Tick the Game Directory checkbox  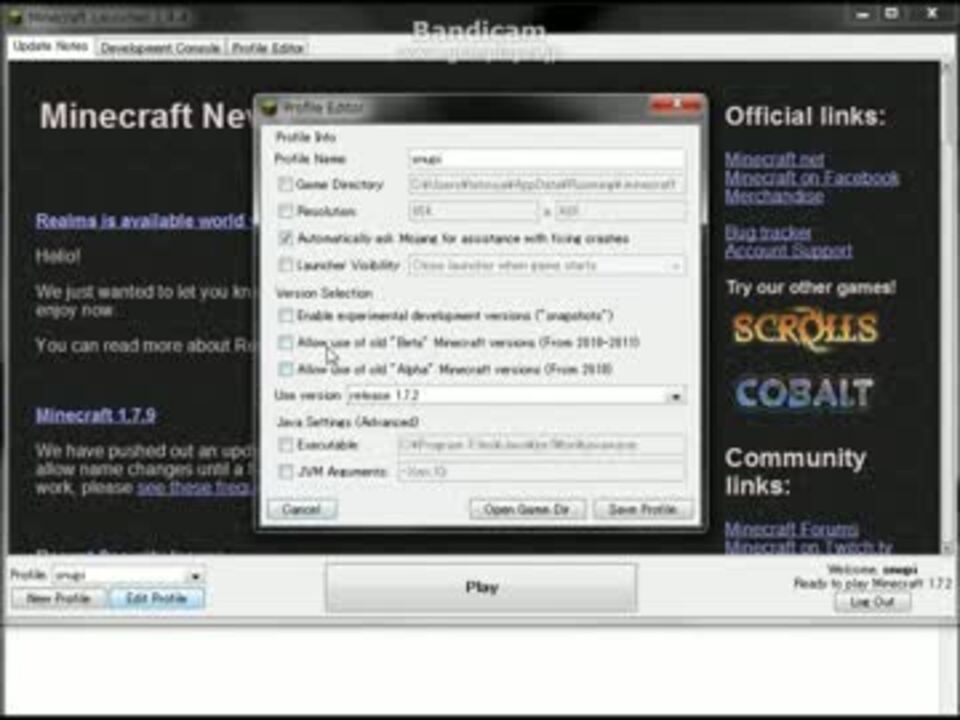(285, 184)
